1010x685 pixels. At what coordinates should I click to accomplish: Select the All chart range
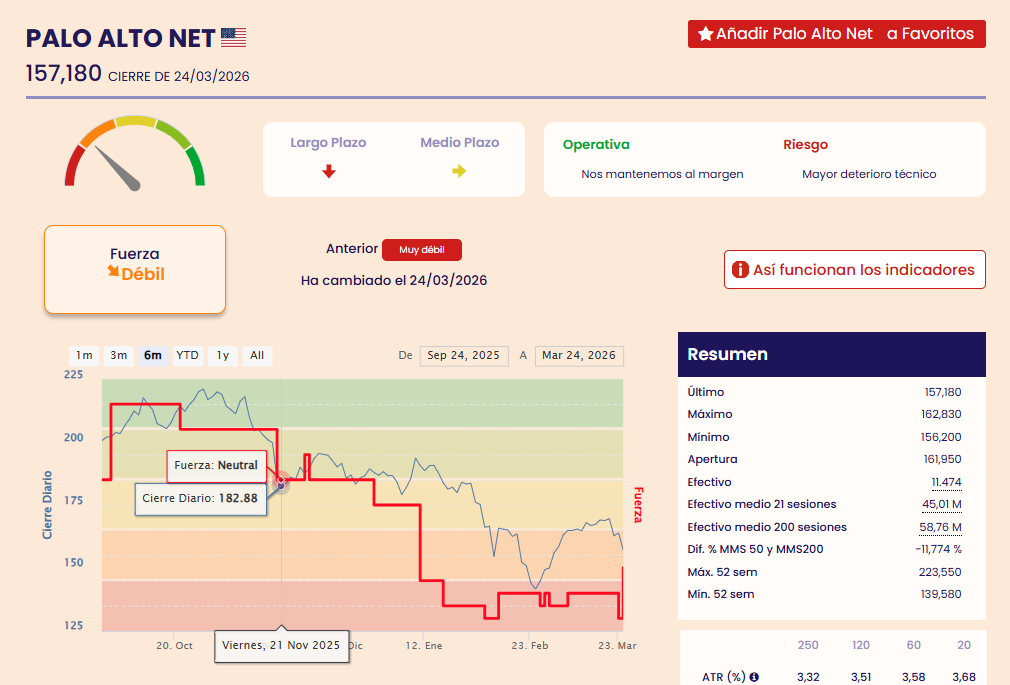pos(257,356)
